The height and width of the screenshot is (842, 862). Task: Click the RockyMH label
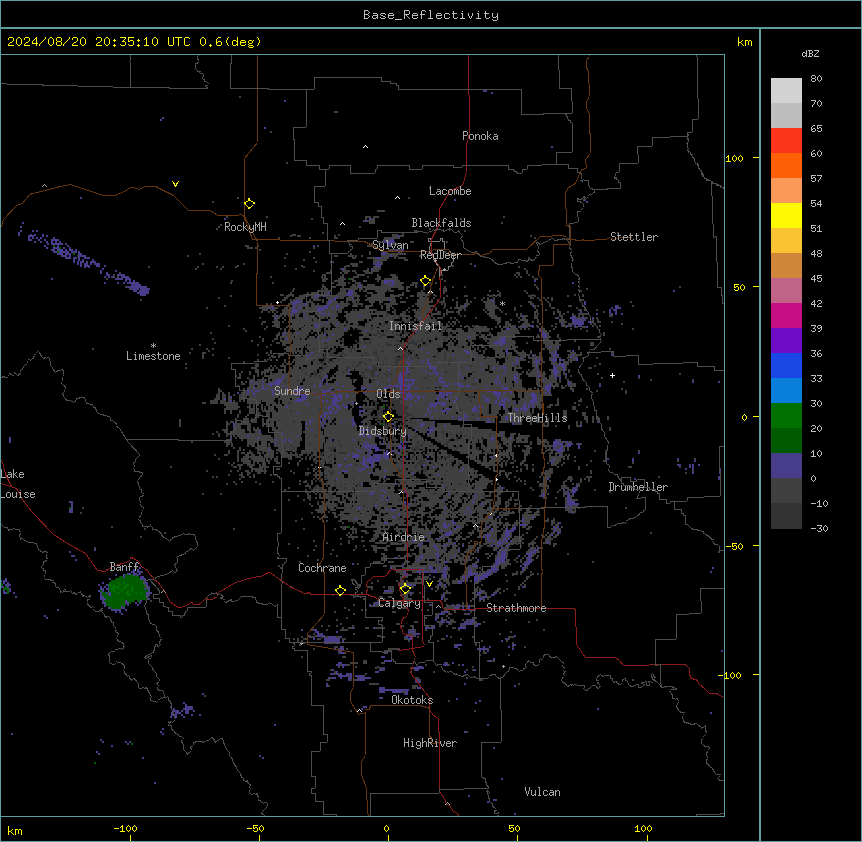[245, 227]
